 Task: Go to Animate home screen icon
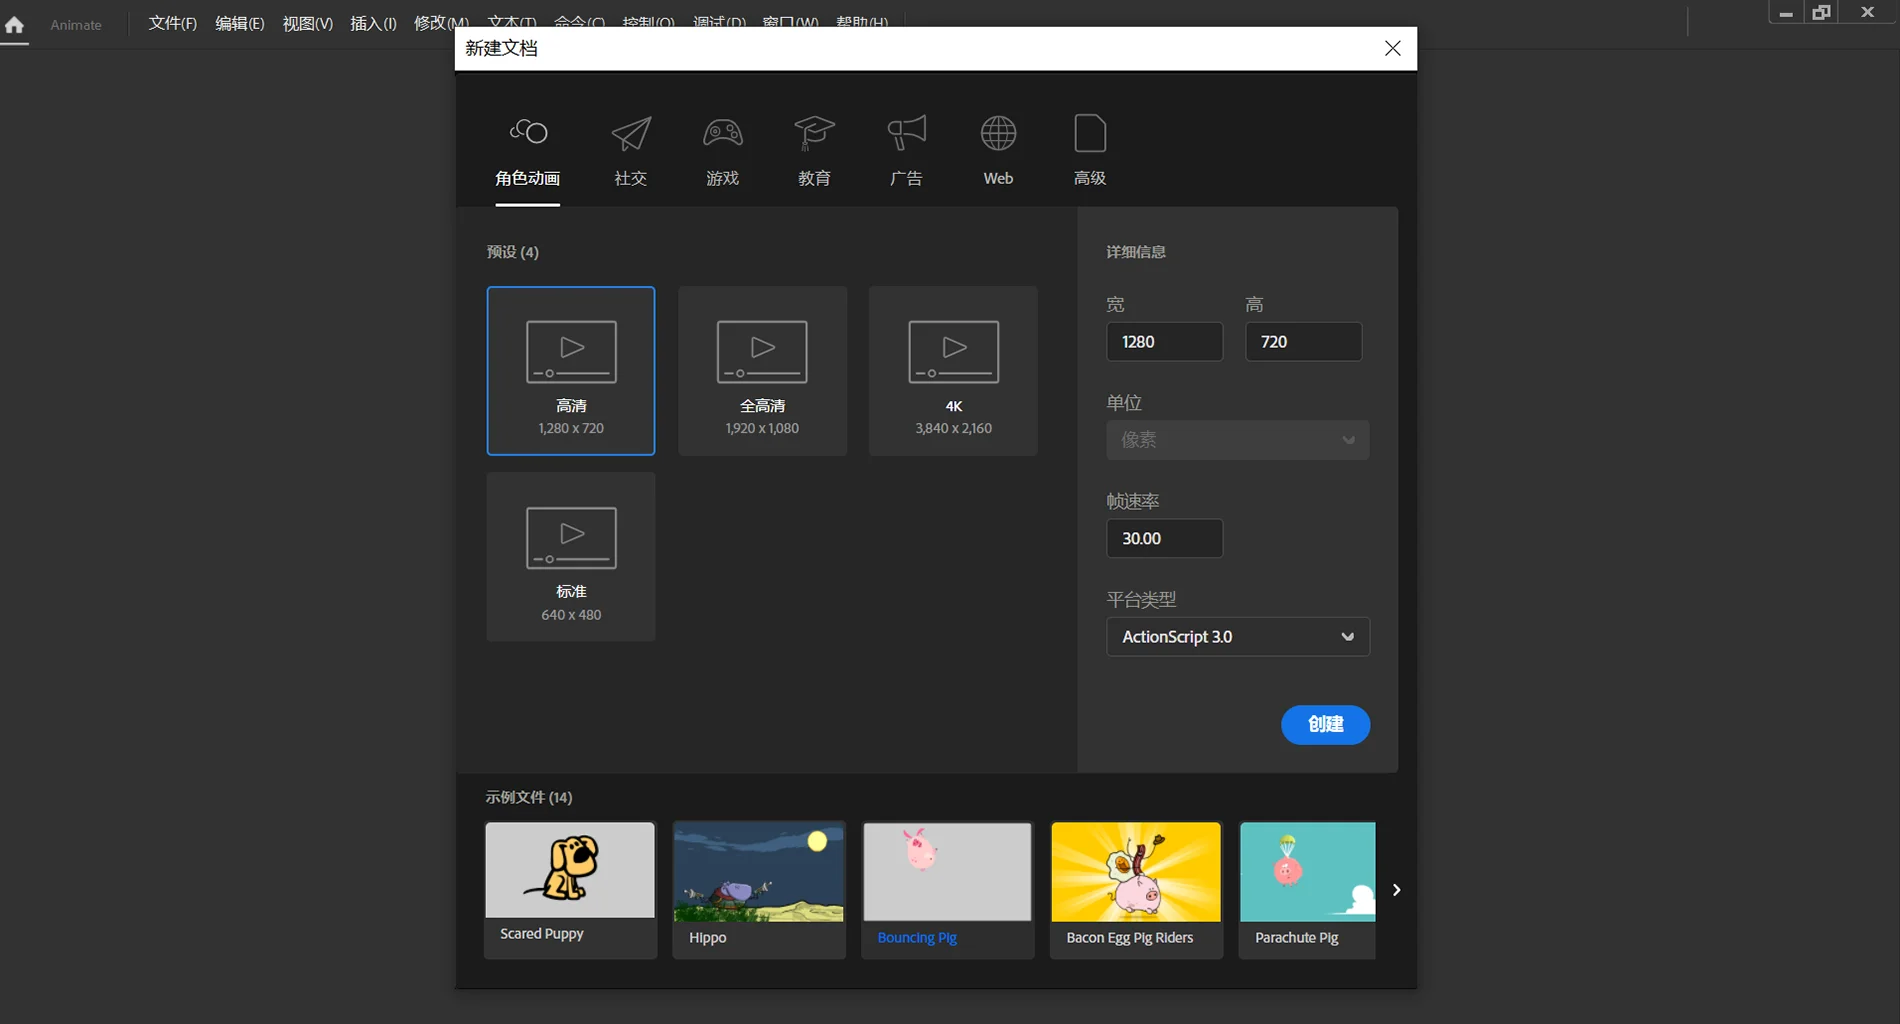click(x=15, y=25)
